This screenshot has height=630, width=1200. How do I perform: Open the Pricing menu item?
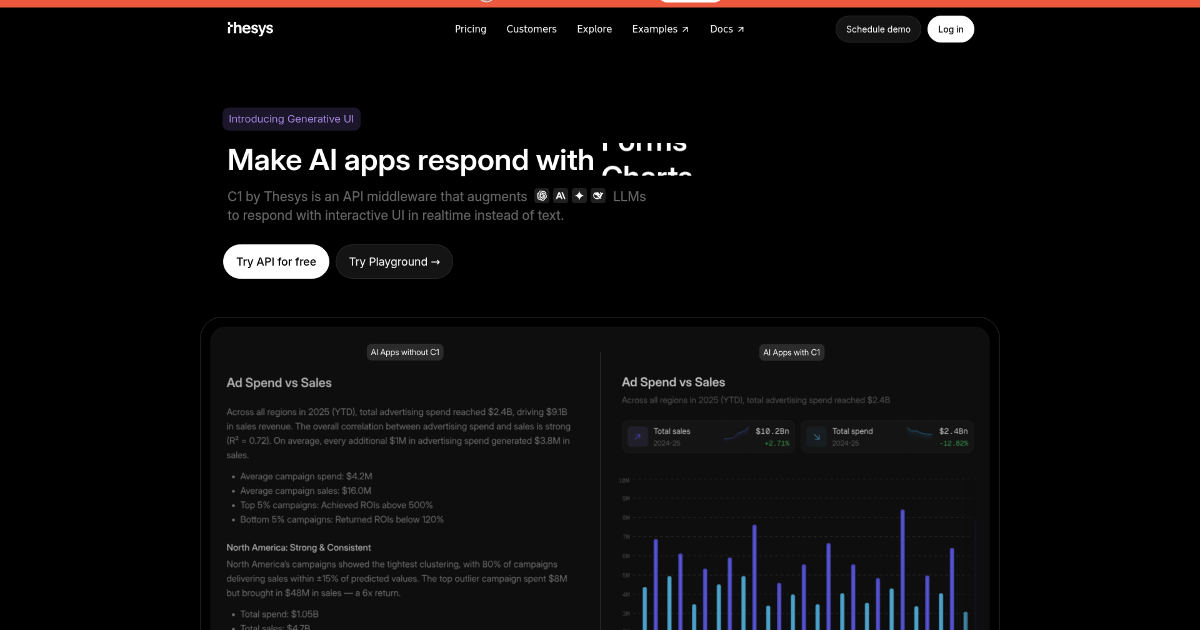pos(470,29)
